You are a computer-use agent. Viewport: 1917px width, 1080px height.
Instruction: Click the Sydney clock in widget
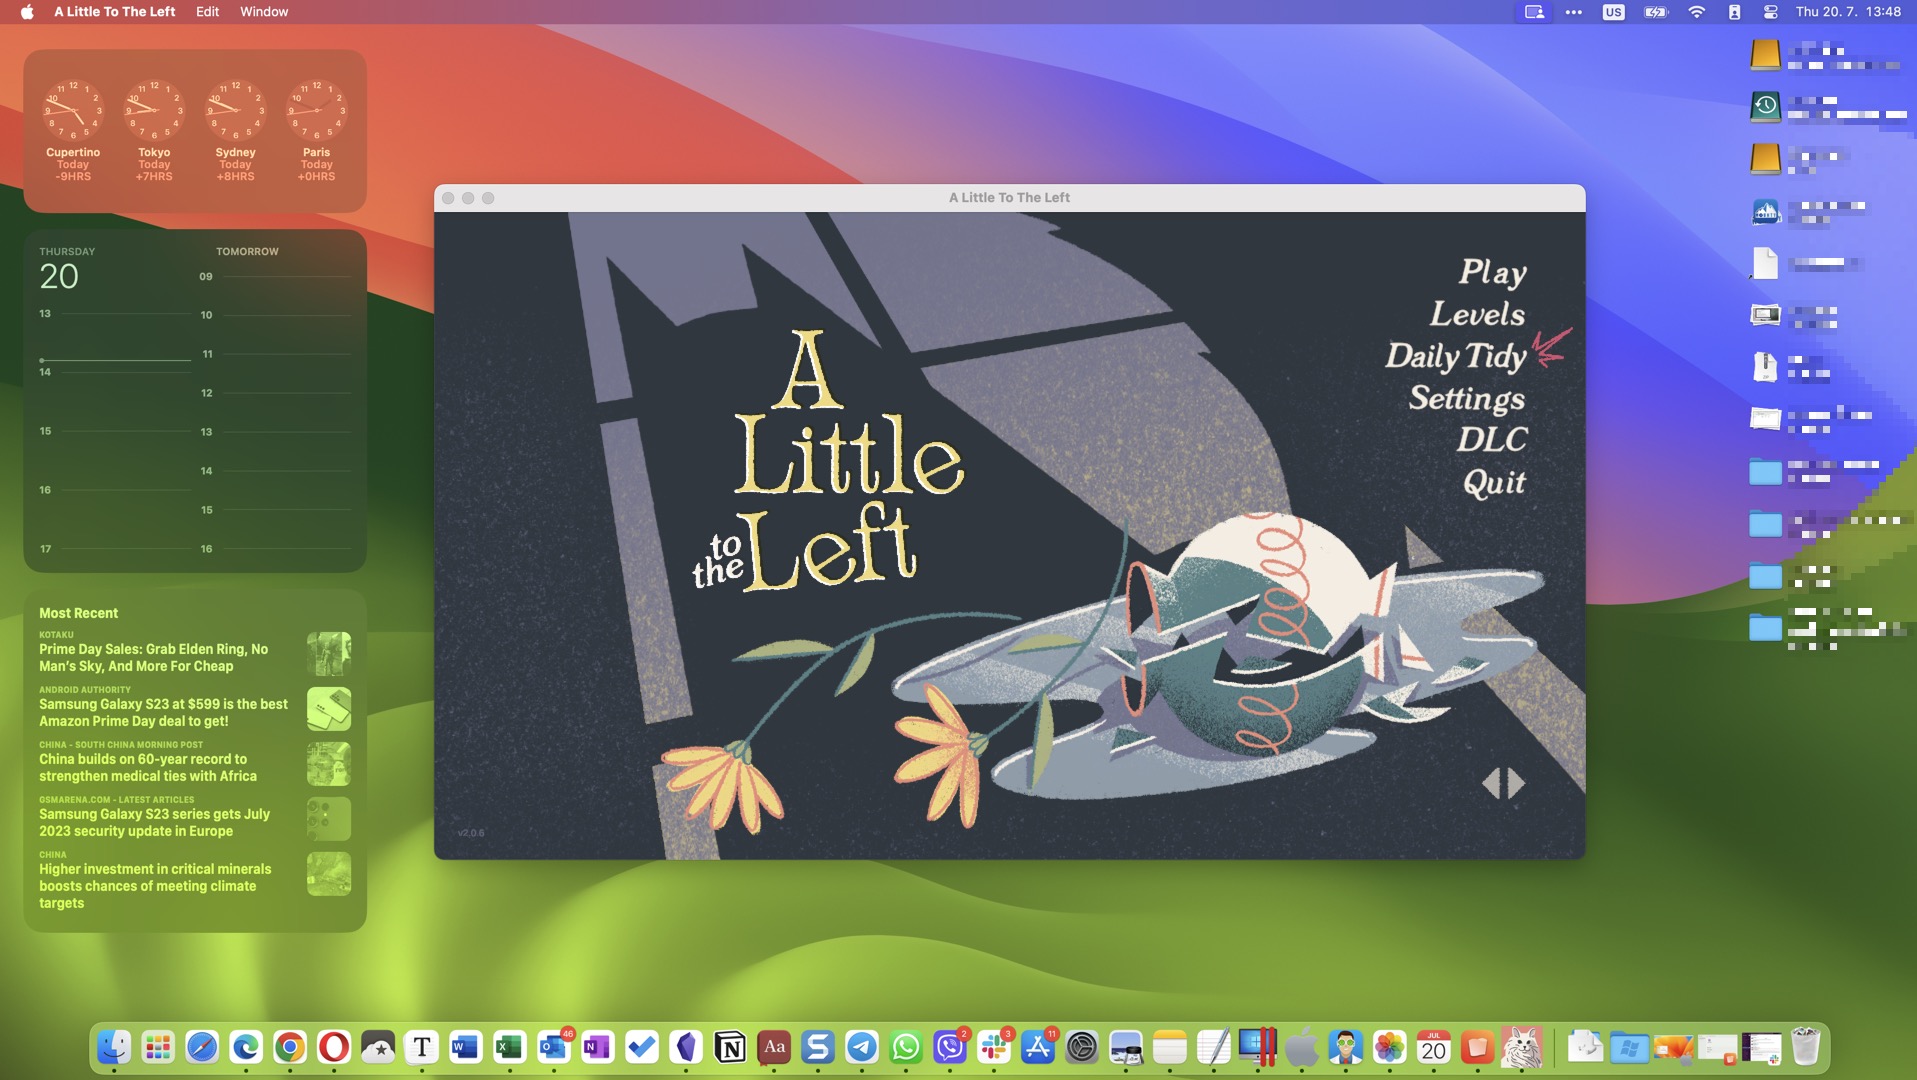tap(235, 110)
